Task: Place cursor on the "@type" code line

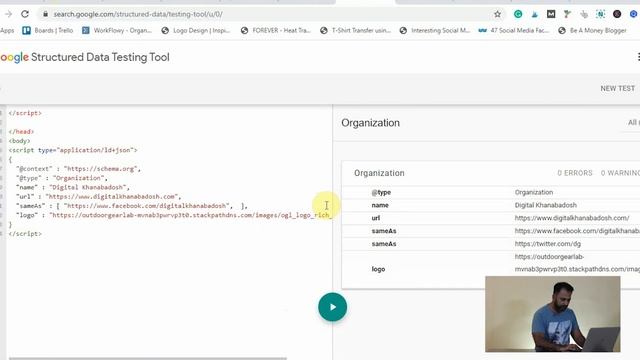Action: 62,178
